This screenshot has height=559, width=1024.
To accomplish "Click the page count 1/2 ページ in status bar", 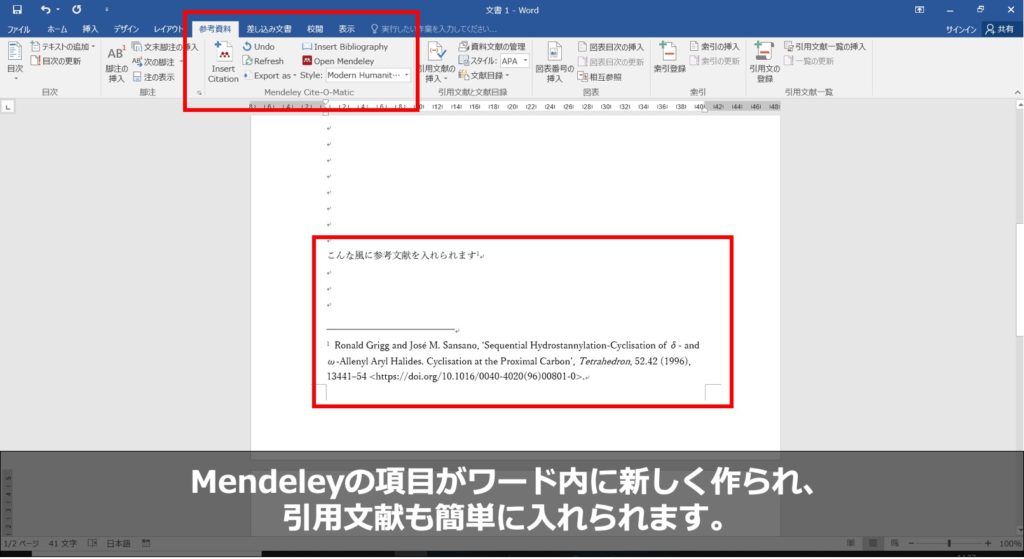I will coord(22,543).
